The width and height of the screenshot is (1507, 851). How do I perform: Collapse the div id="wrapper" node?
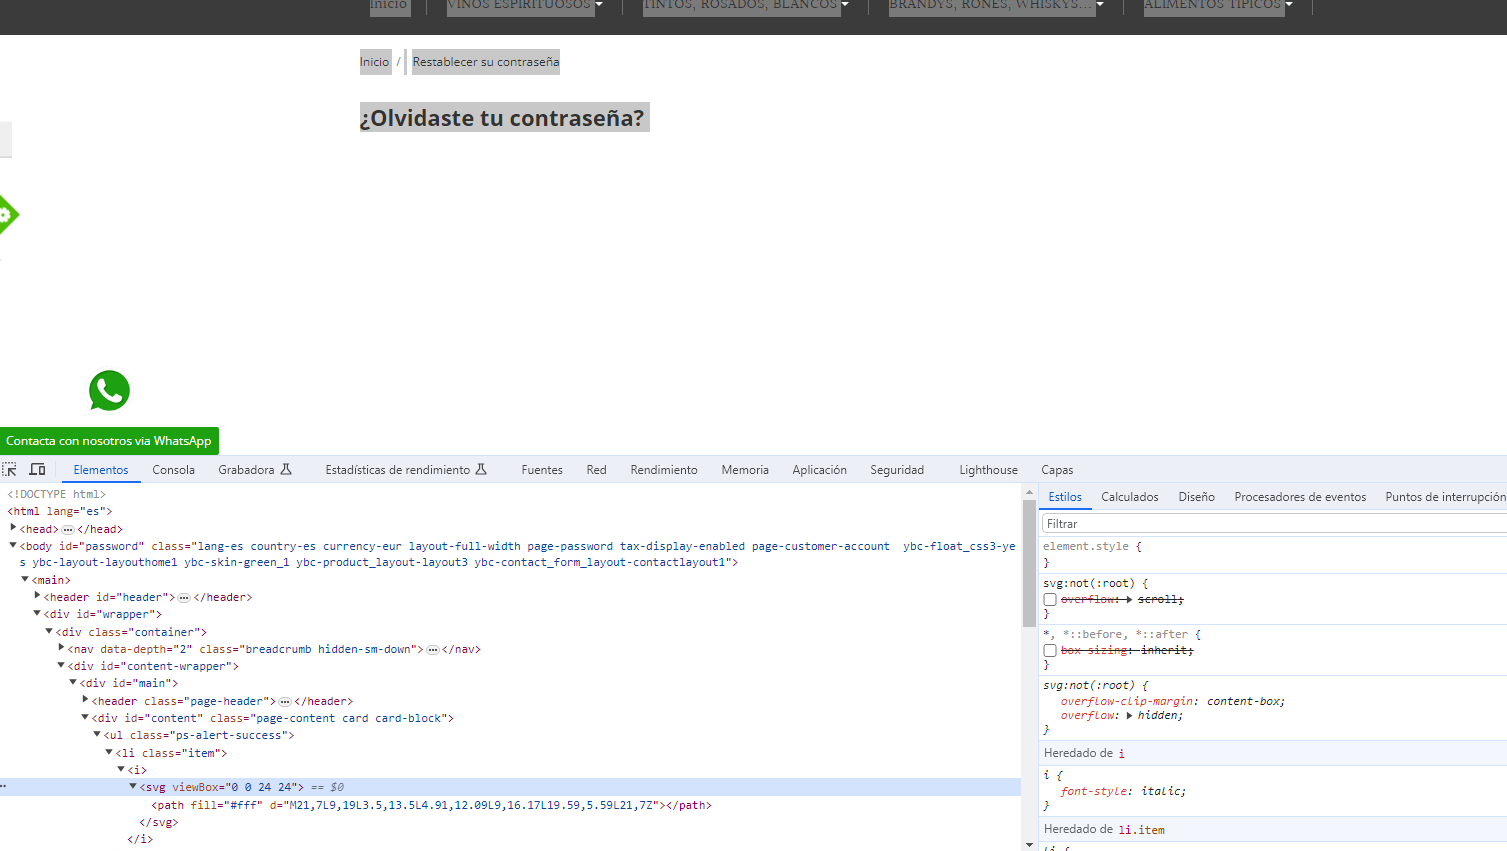(37, 613)
